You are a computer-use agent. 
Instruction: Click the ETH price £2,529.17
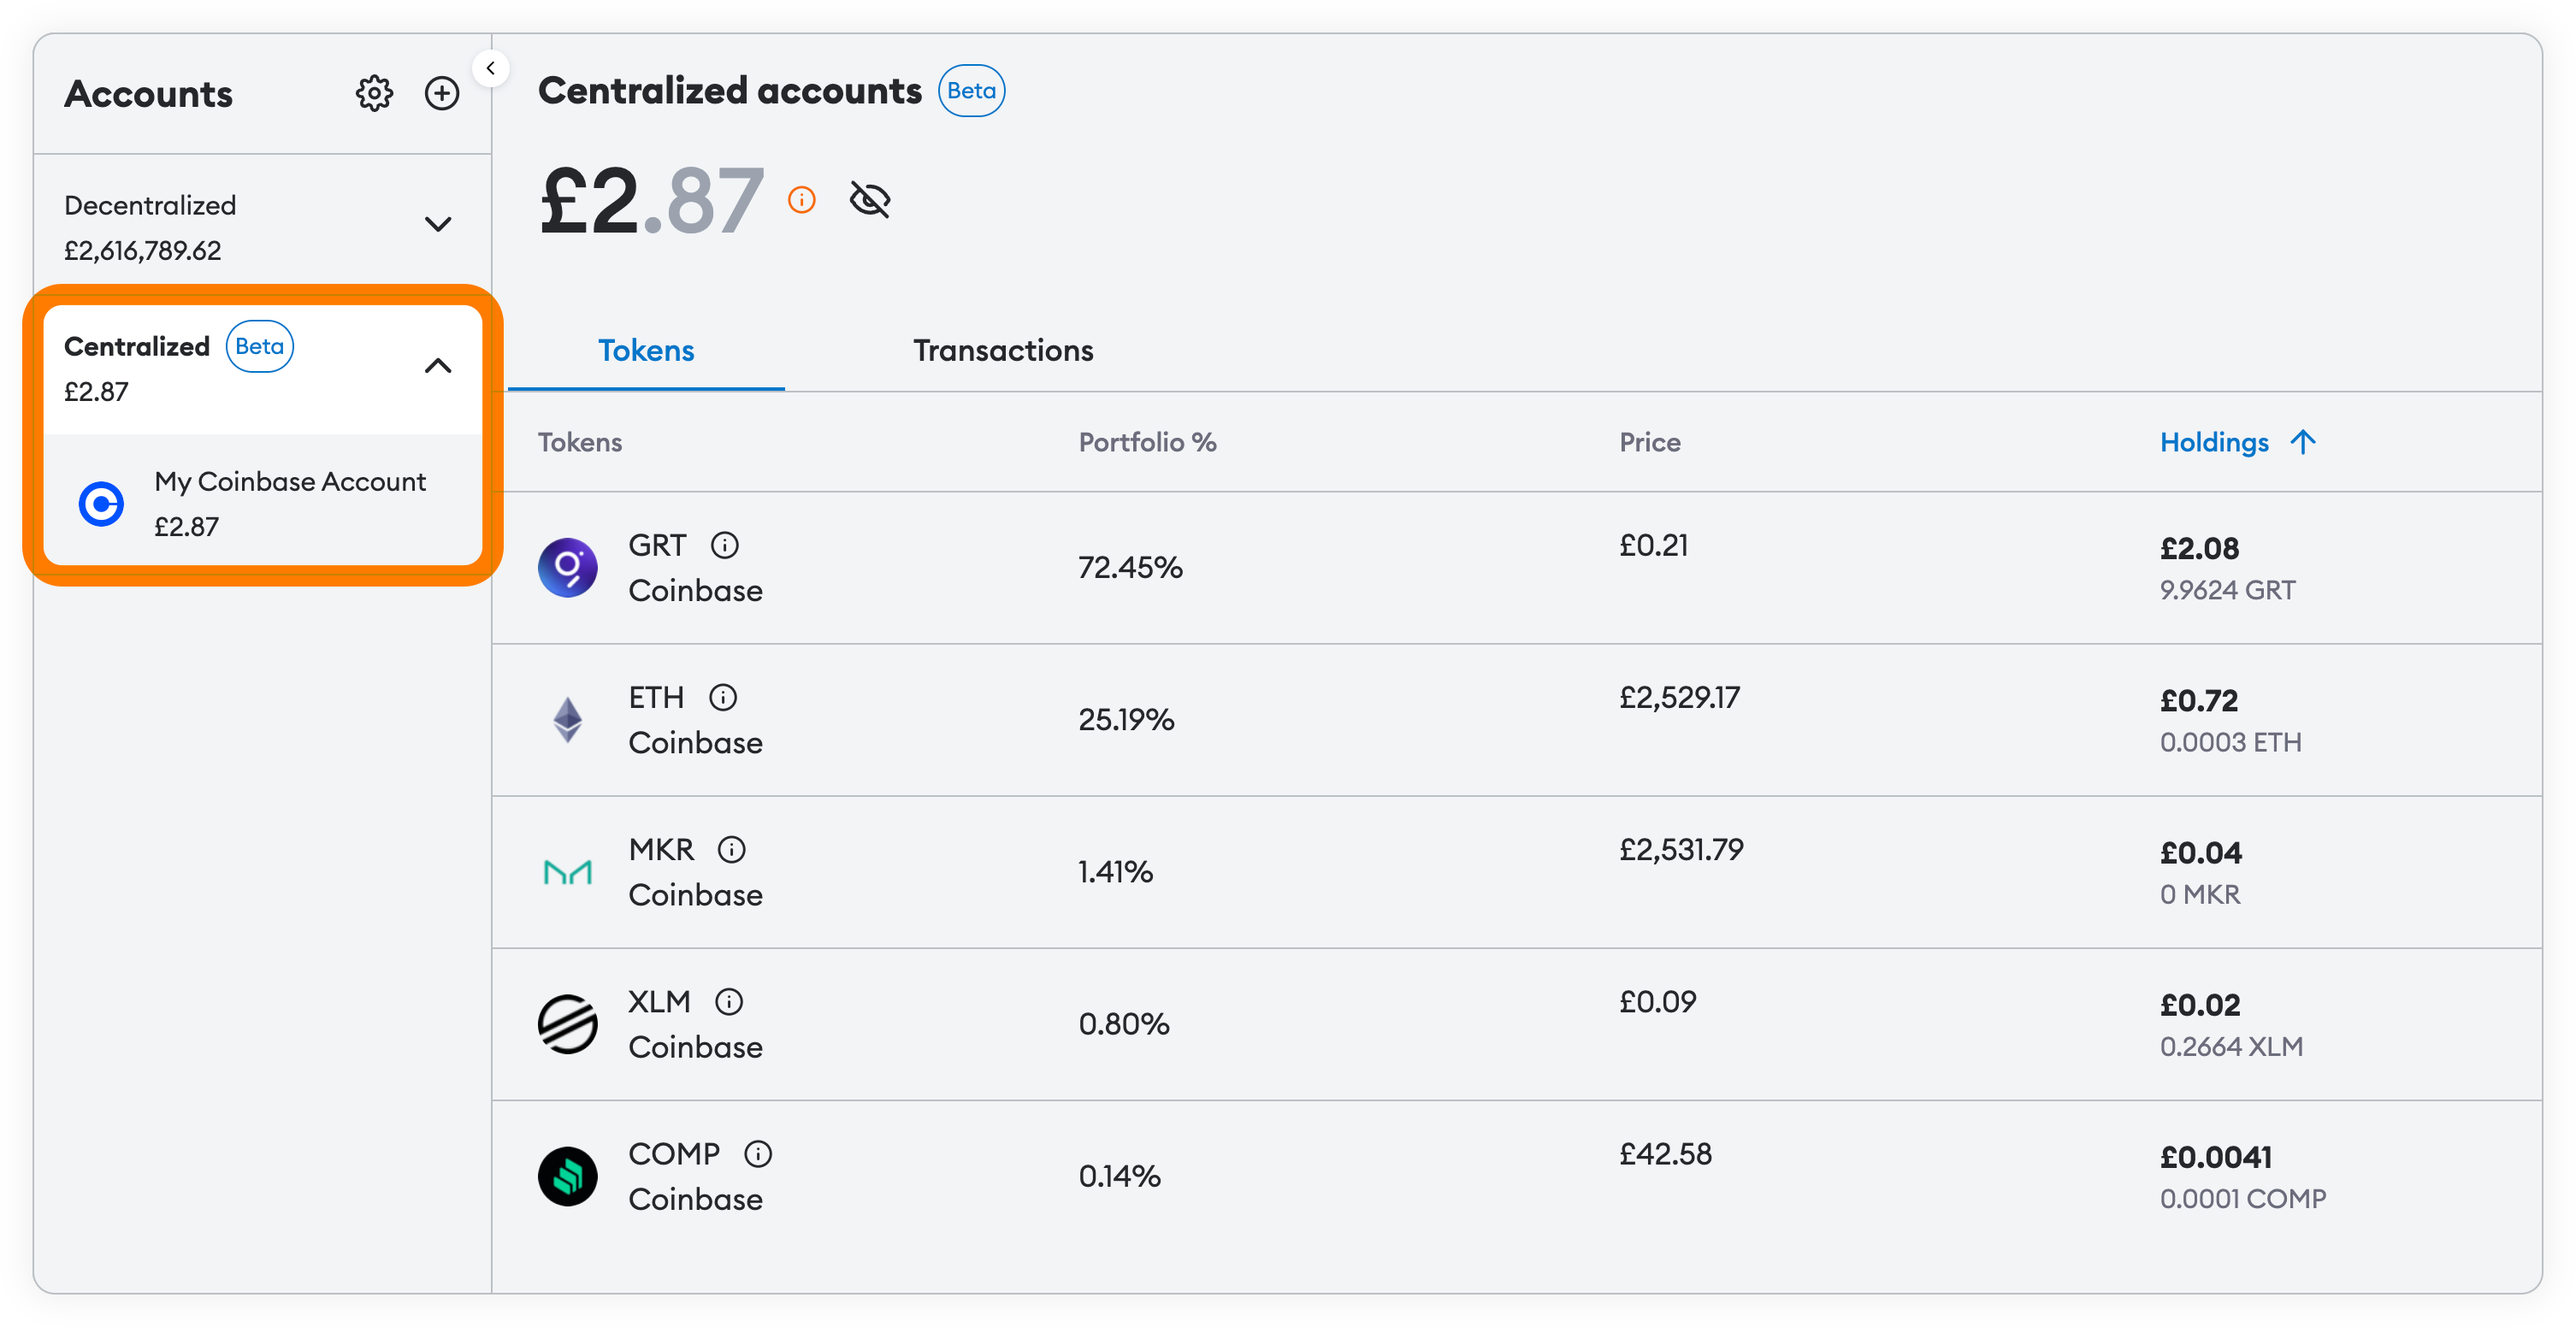(x=1679, y=697)
